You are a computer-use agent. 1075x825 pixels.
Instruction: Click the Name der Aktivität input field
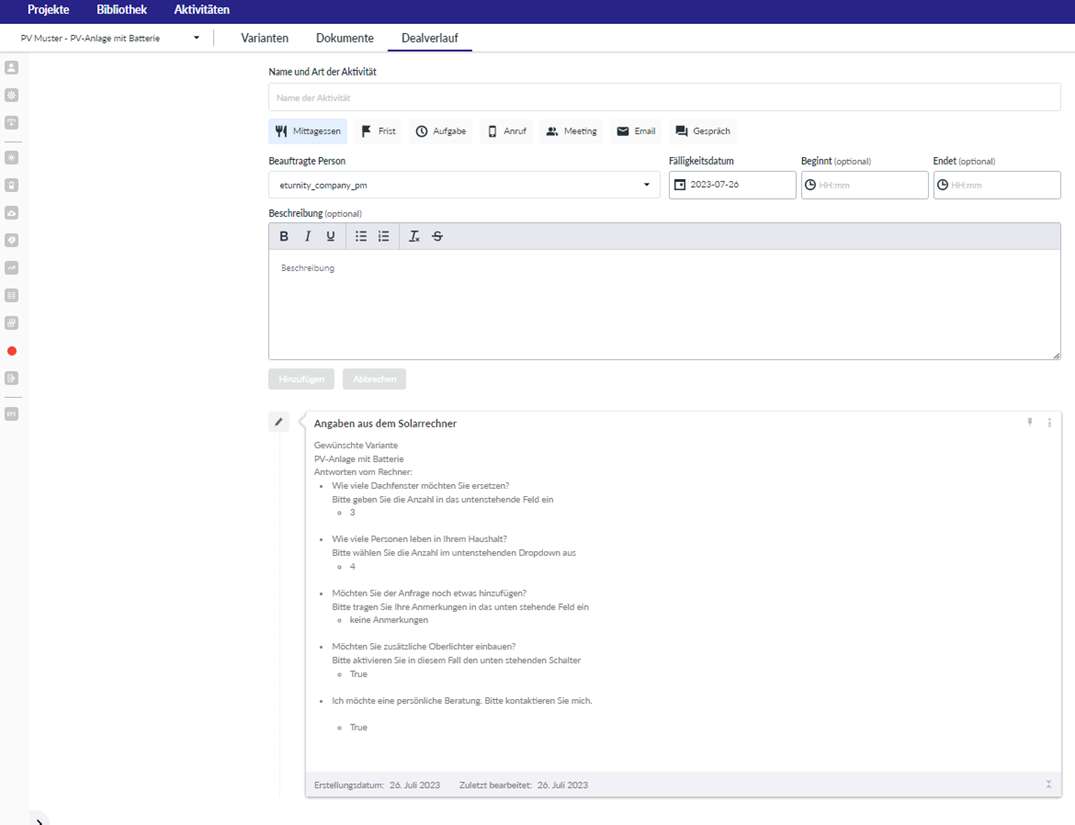[x=664, y=98]
